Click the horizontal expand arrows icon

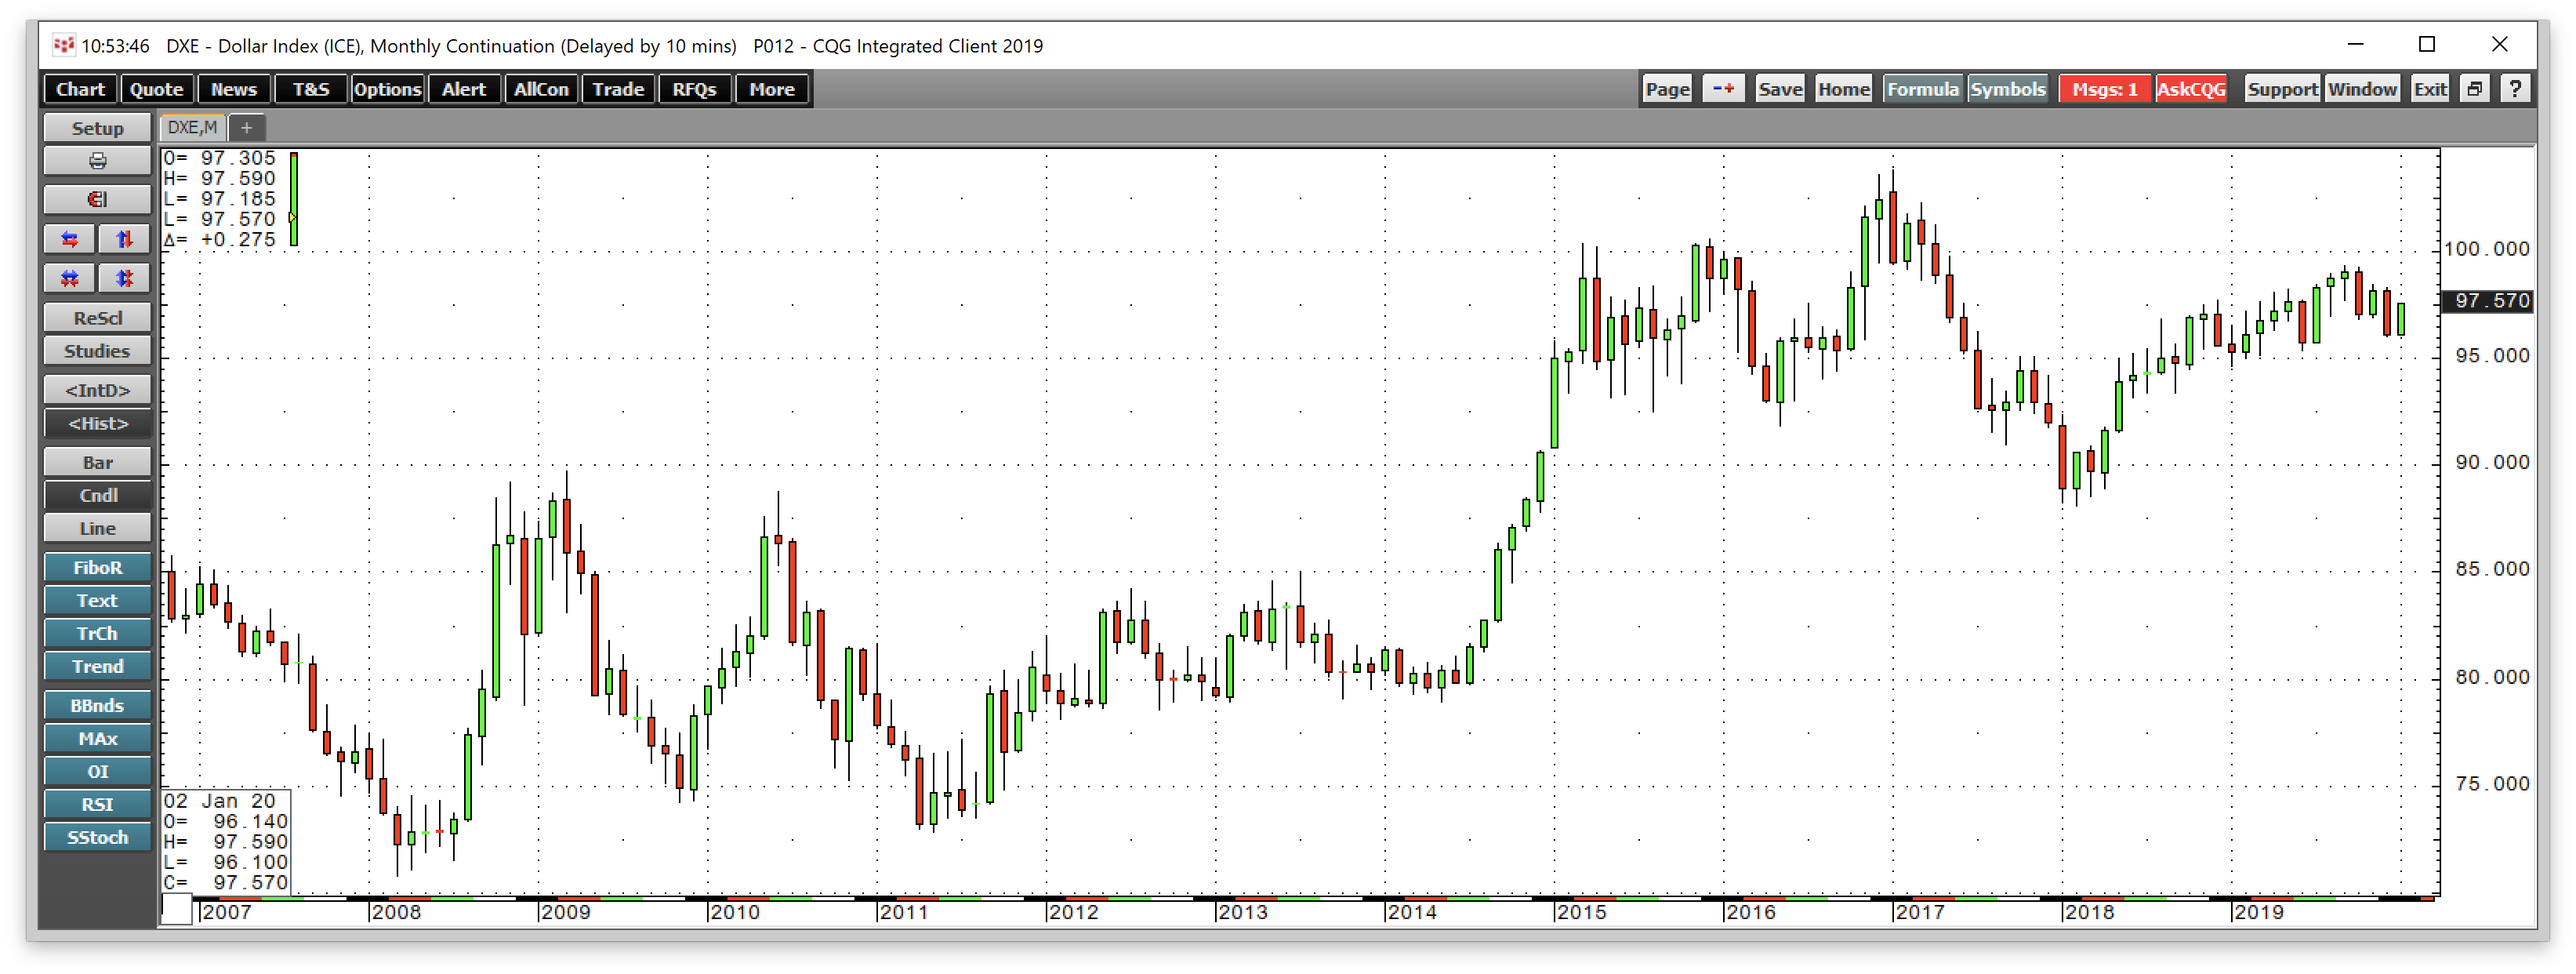click(70, 239)
